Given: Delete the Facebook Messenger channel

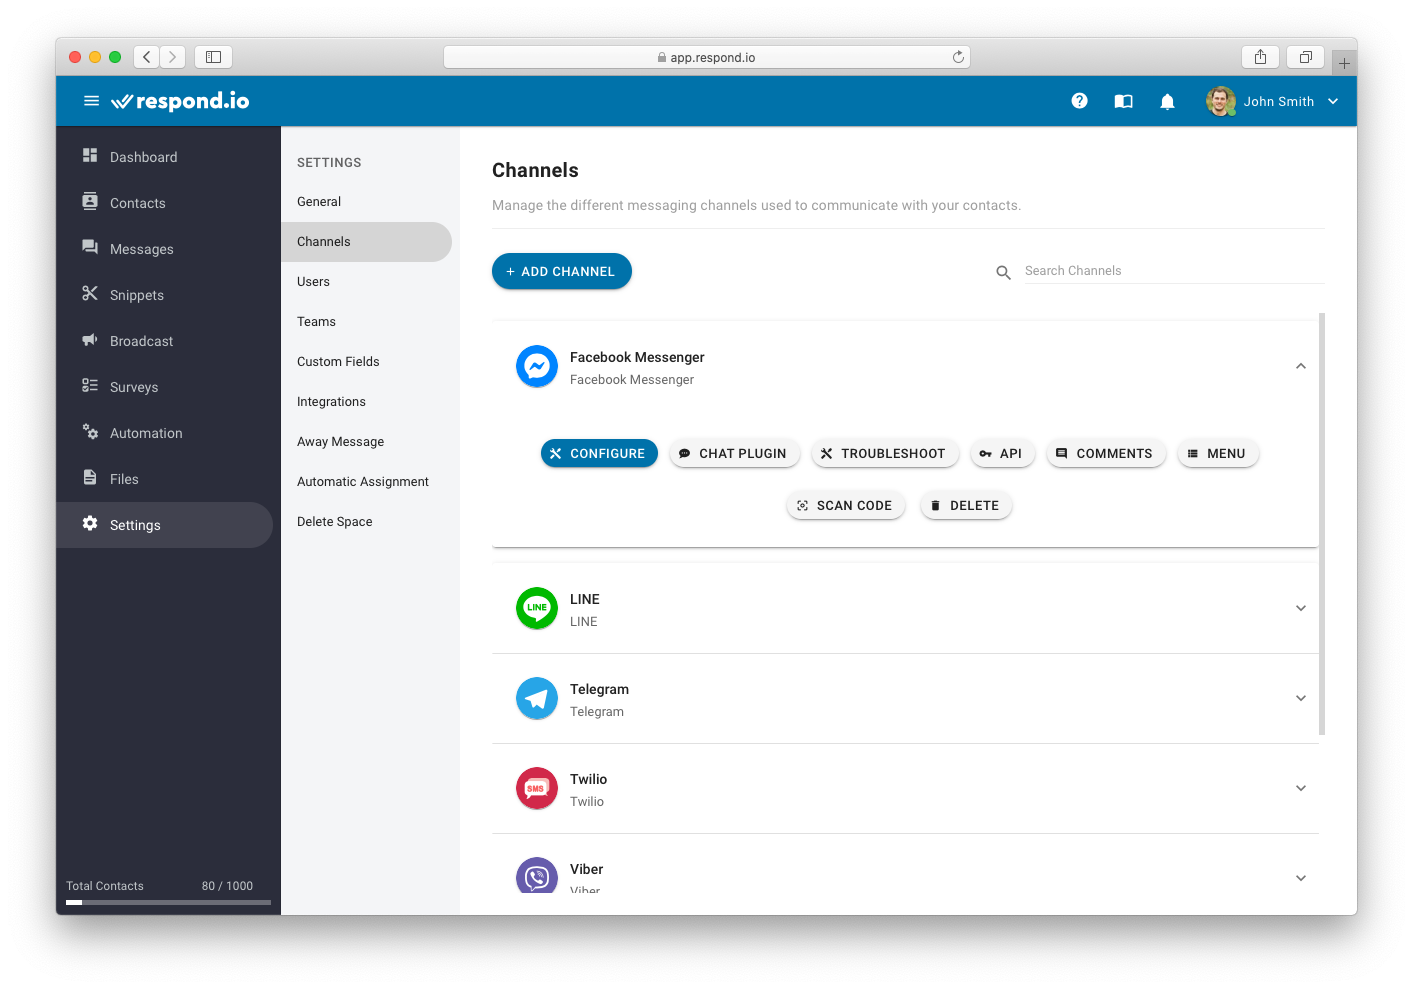Looking at the screenshot, I should tap(966, 505).
